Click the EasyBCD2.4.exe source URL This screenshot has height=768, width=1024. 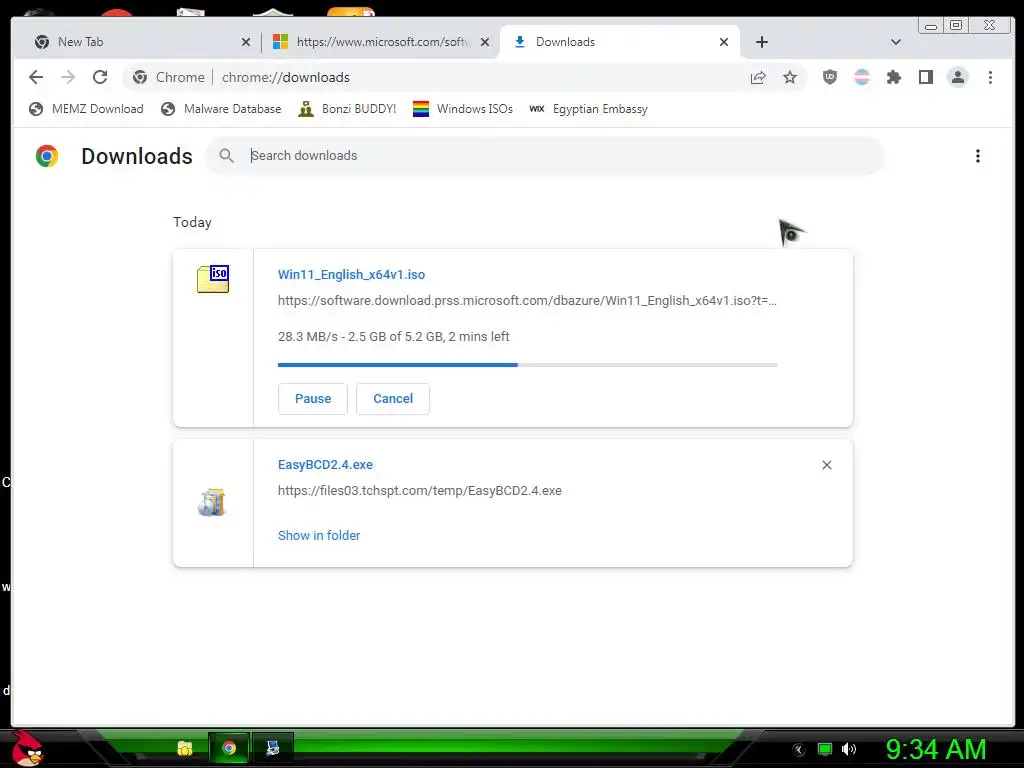419,490
